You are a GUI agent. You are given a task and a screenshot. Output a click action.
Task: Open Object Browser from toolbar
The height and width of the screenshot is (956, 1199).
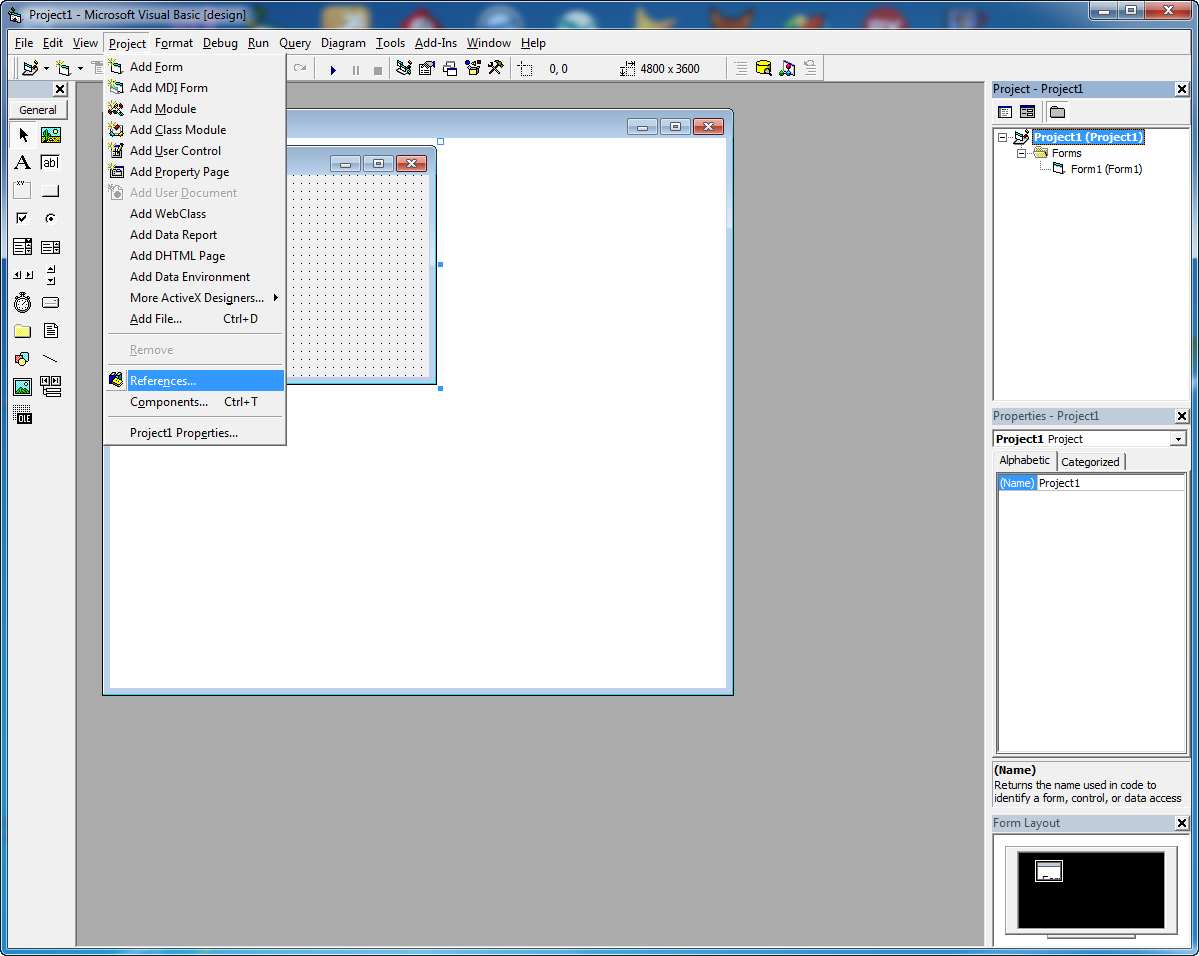473,69
